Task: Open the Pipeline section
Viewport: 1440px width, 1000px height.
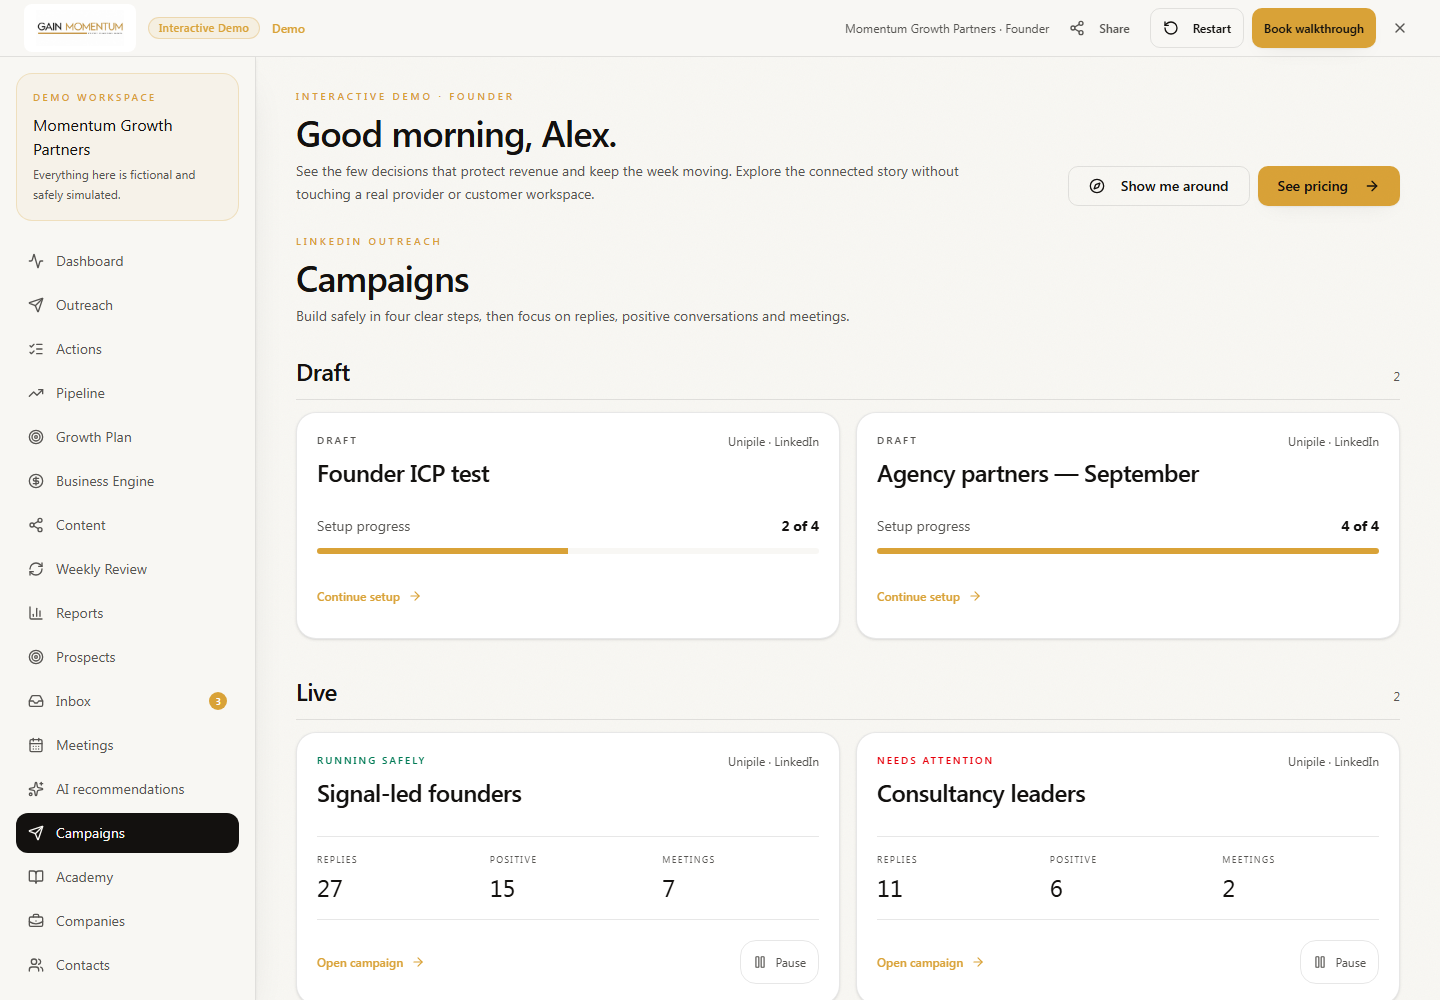Action: pos(127,393)
